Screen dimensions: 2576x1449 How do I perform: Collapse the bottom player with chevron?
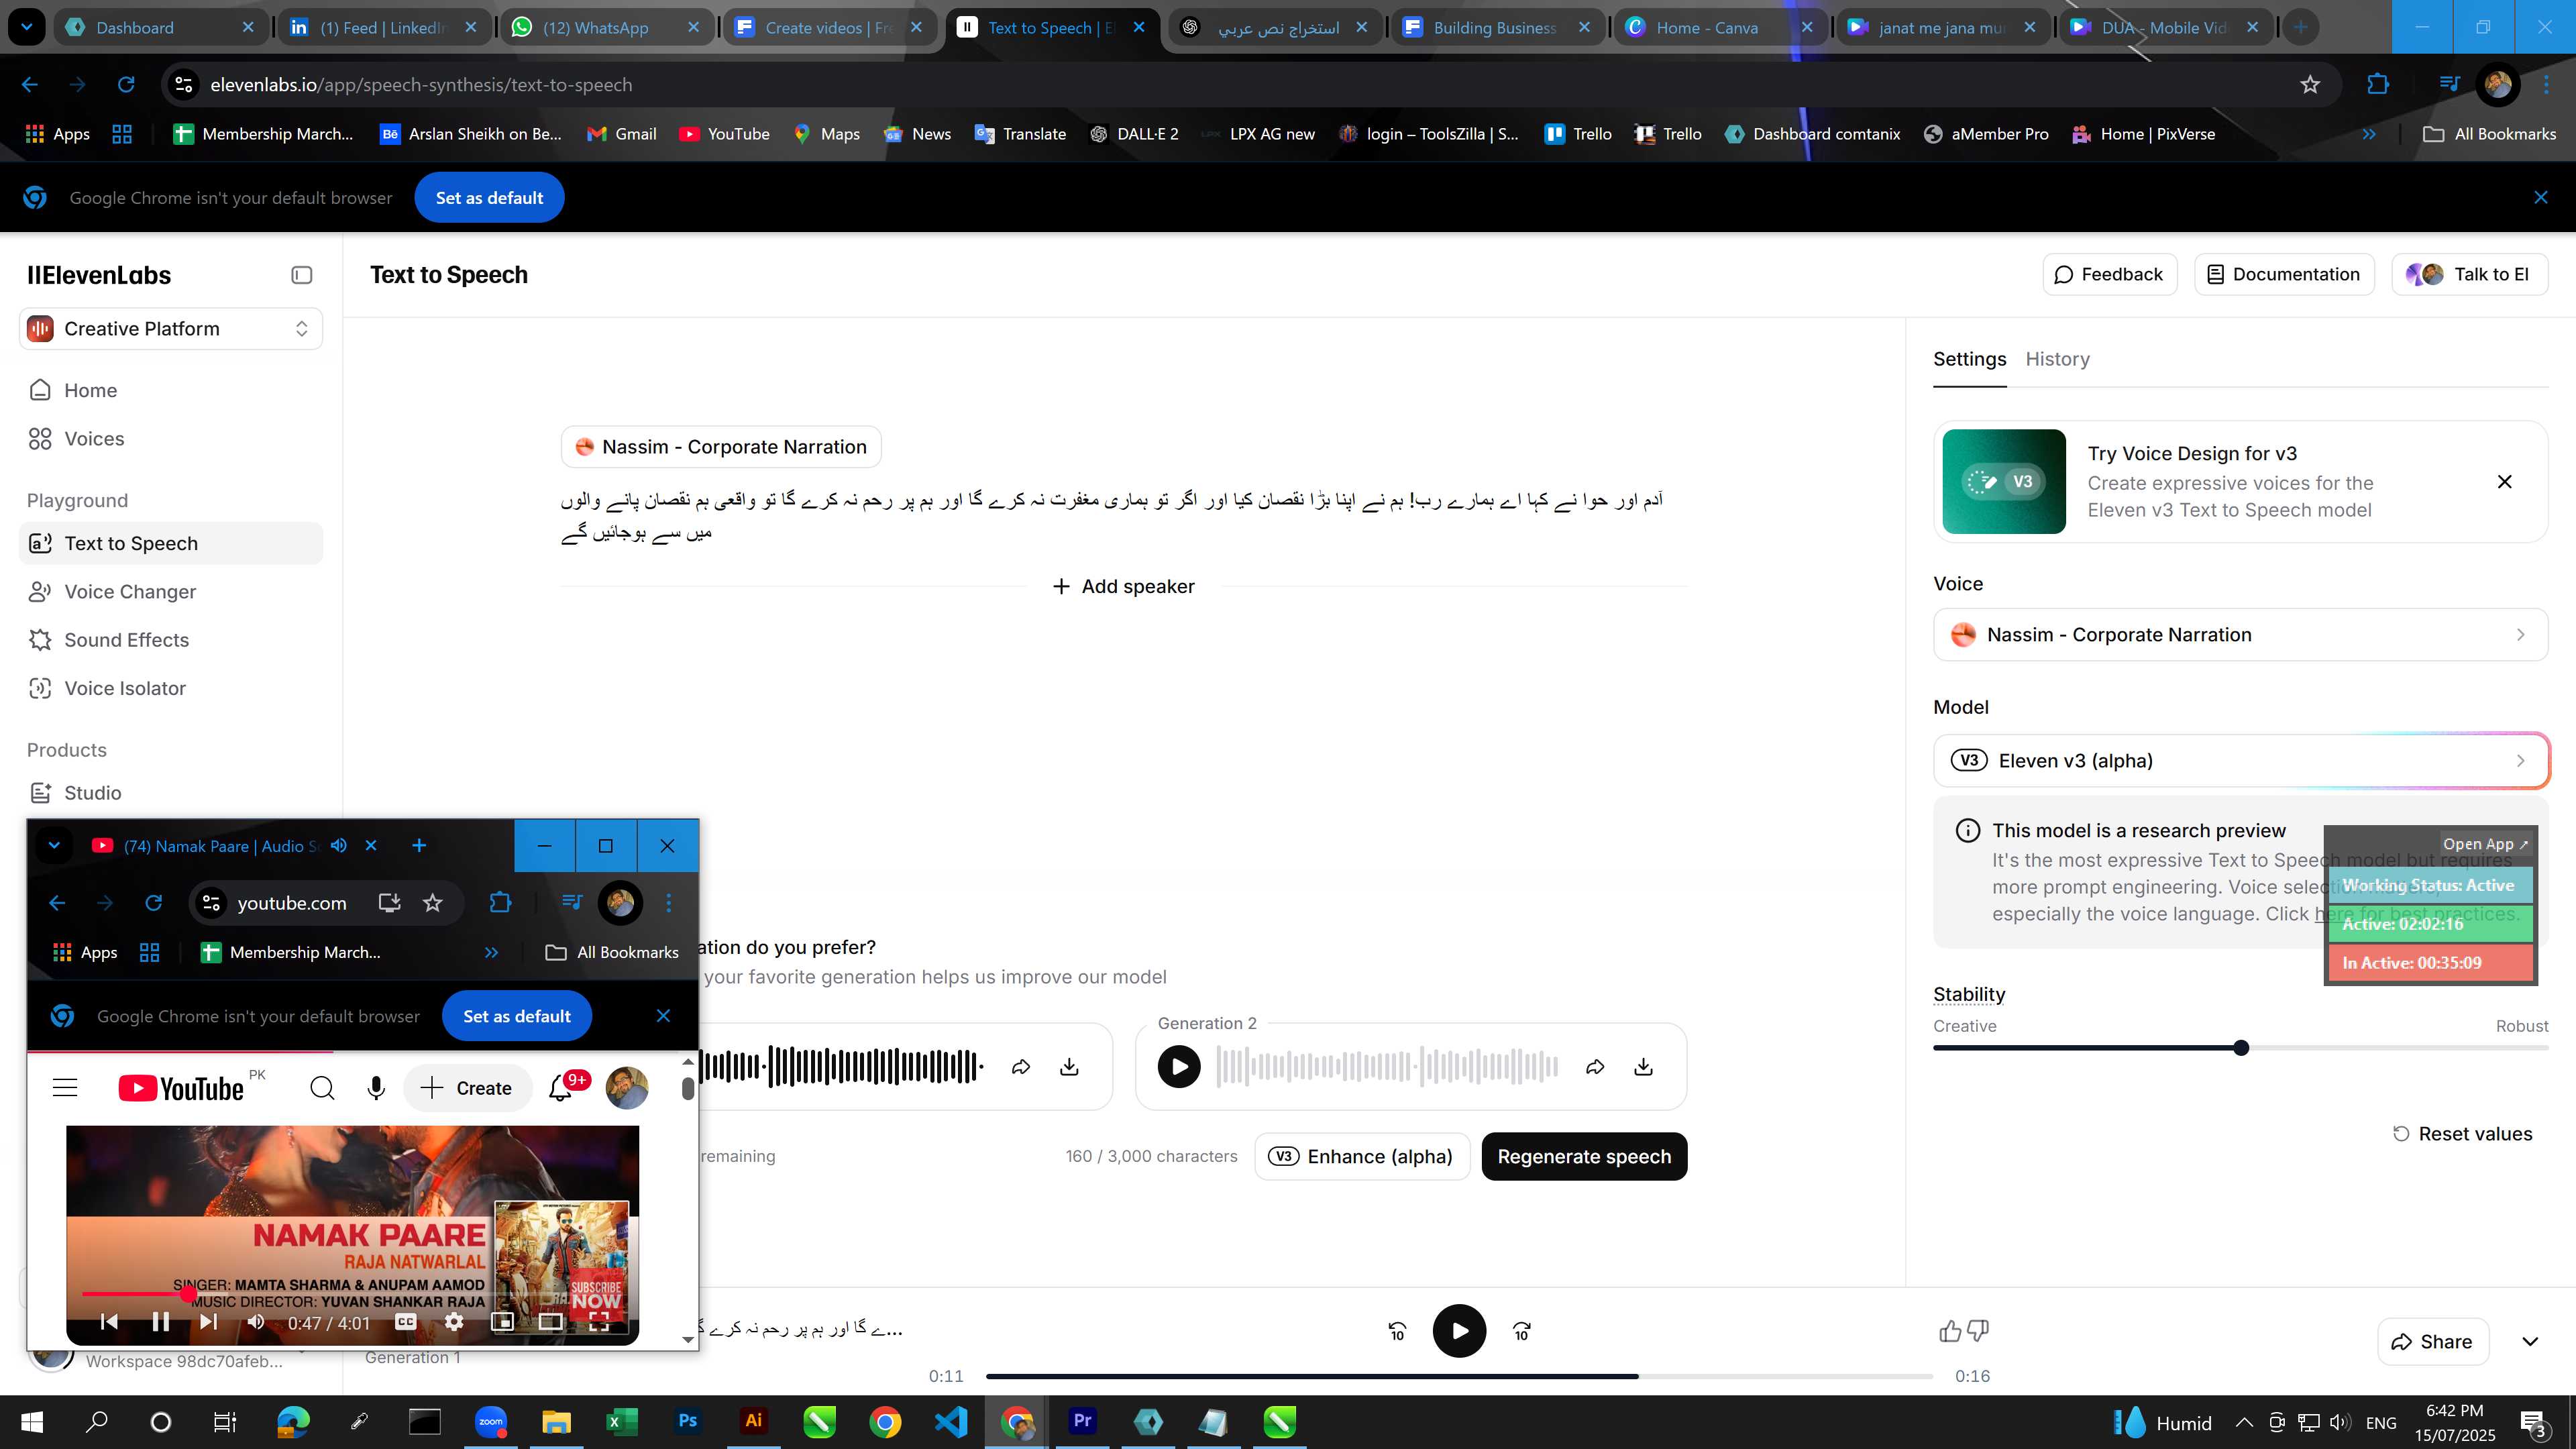click(2530, 1342)
